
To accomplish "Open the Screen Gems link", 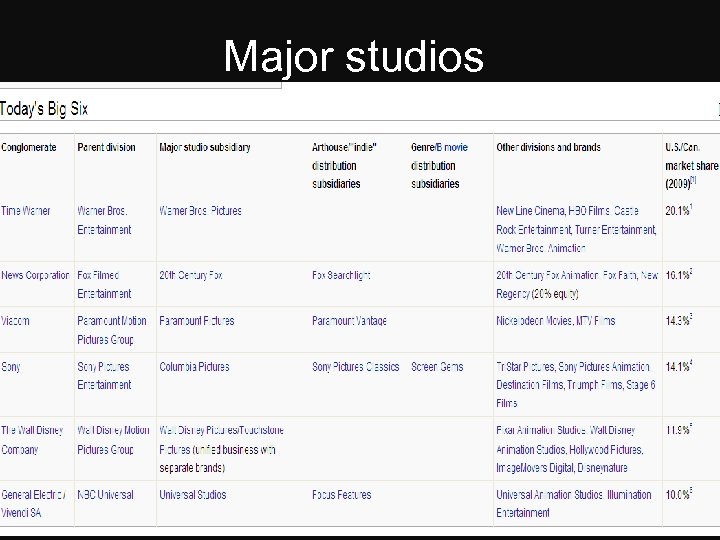I will point(437,366).
